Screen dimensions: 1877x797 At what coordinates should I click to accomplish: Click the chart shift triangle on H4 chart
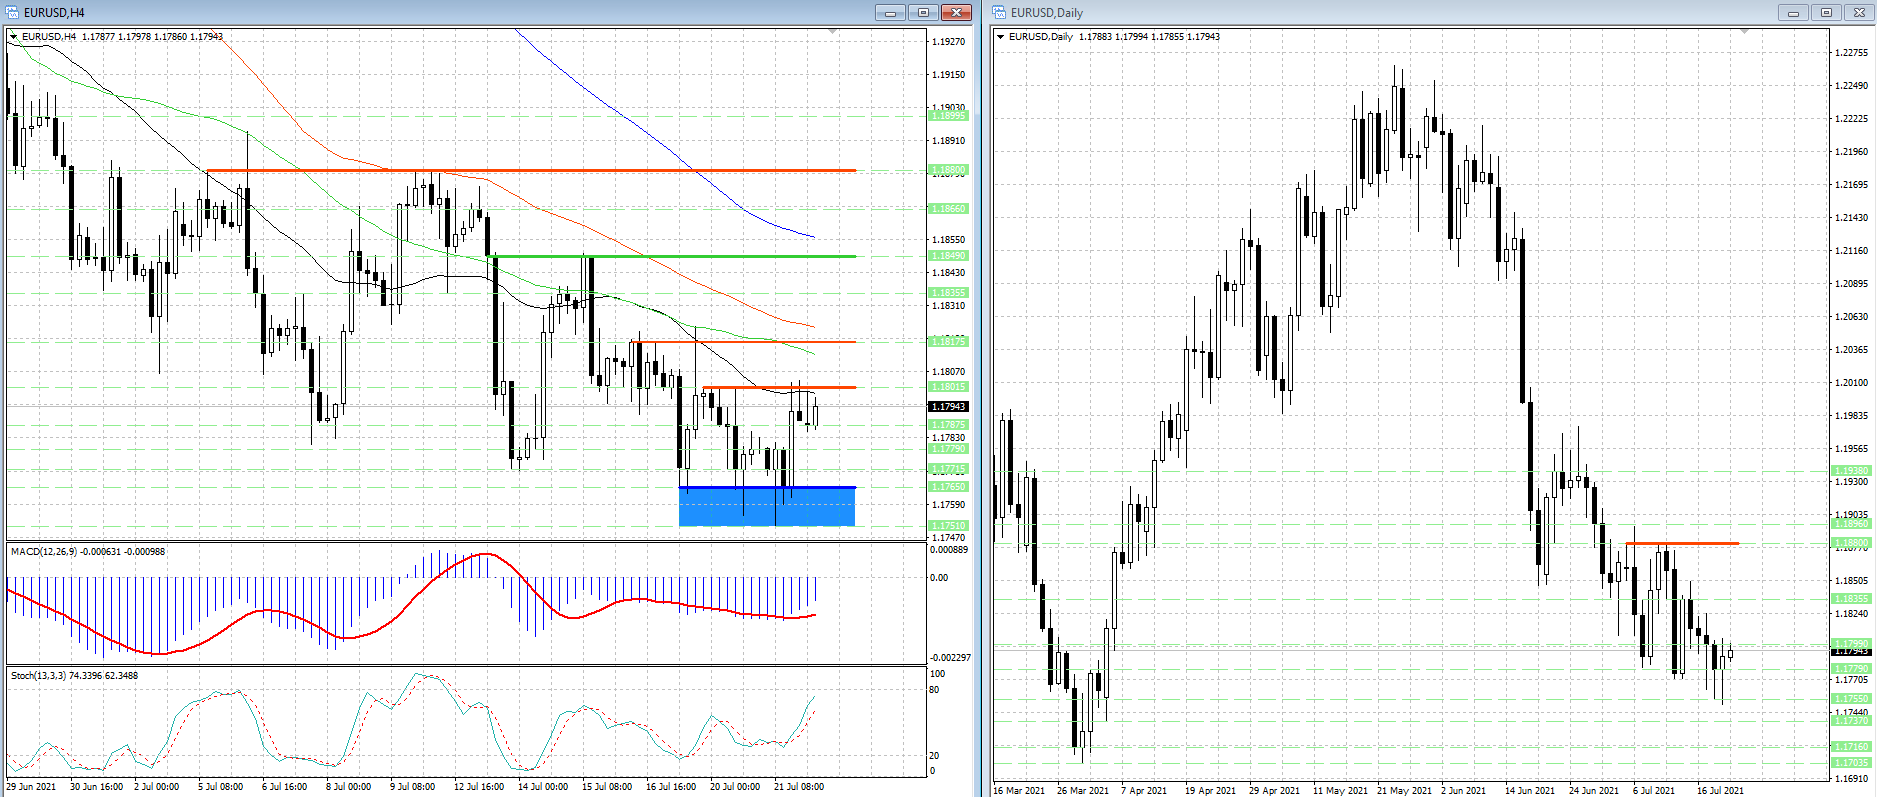pyautogui.click(x=833, y=32)
